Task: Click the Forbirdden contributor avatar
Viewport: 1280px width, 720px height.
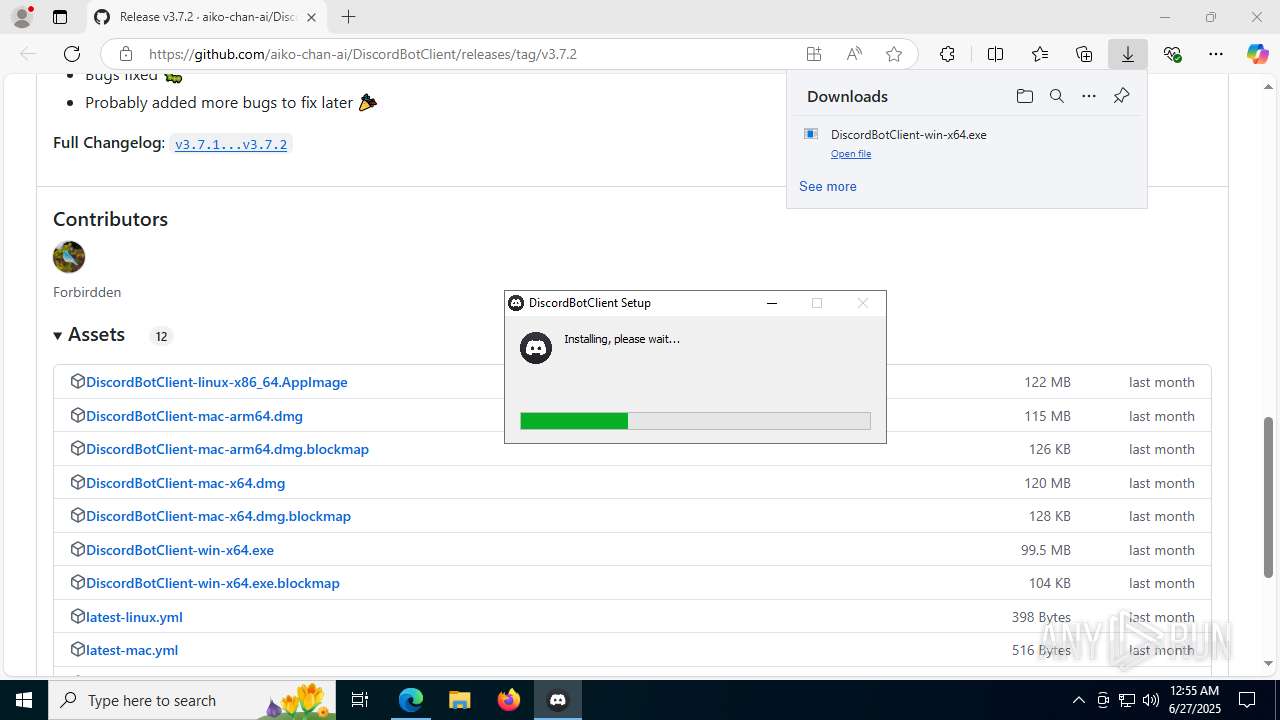Action: coord(69,257)
